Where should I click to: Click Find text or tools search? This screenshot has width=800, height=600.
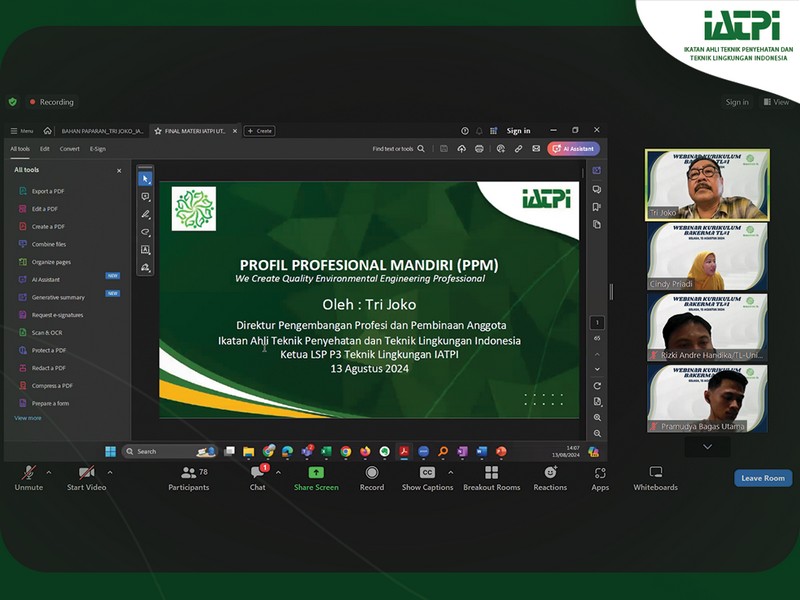398,149
